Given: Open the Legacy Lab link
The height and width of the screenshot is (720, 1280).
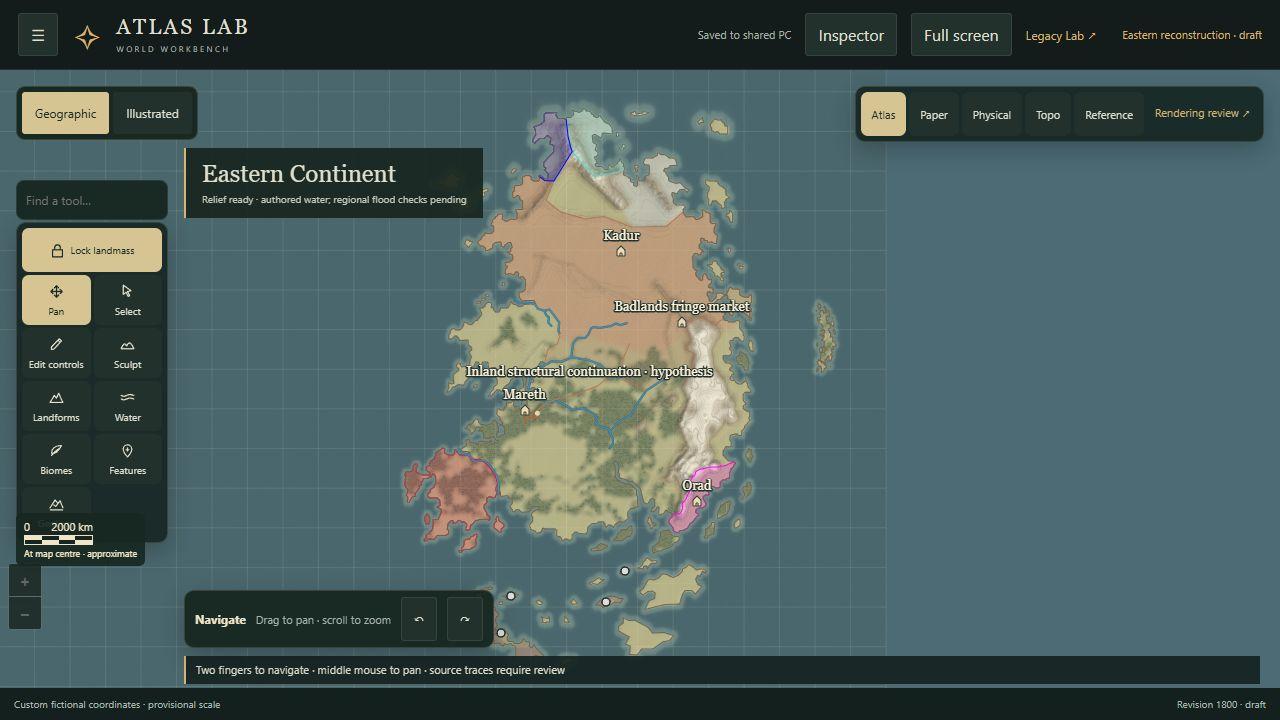Looking at the screenshot, I should (x=1061, y=35).
